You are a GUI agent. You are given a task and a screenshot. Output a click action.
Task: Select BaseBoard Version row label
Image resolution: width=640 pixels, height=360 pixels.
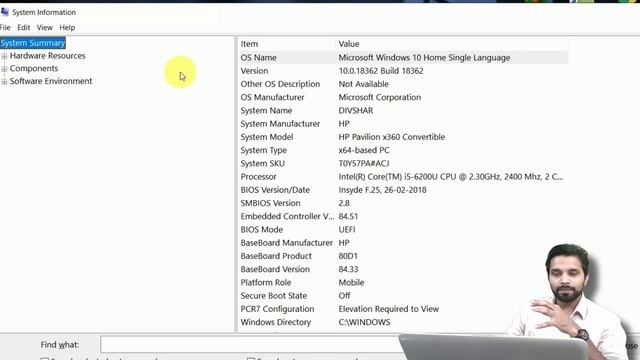(275, 269)
